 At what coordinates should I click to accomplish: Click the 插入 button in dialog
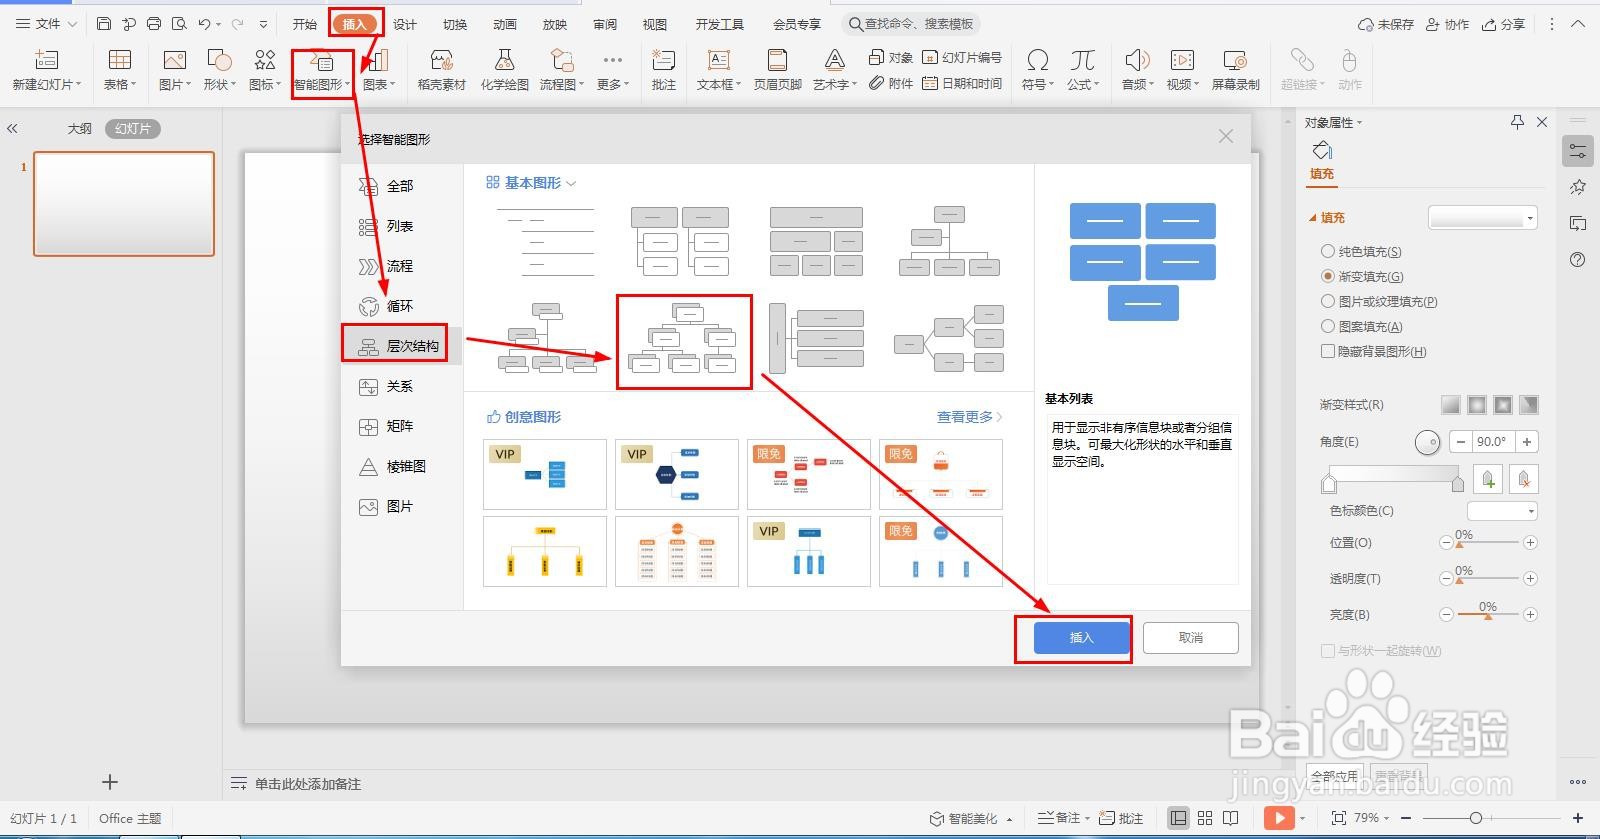[x=1081, y=638]
